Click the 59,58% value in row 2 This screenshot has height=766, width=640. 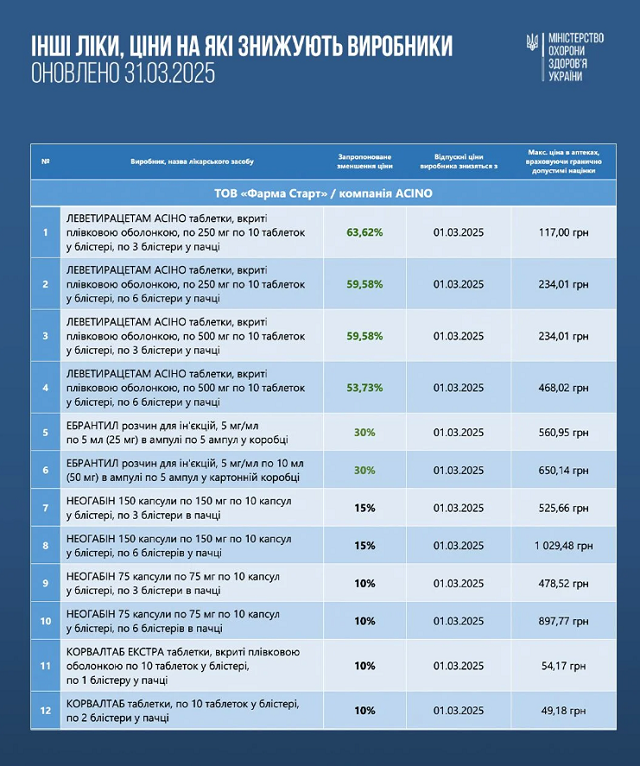click(365, 284)
